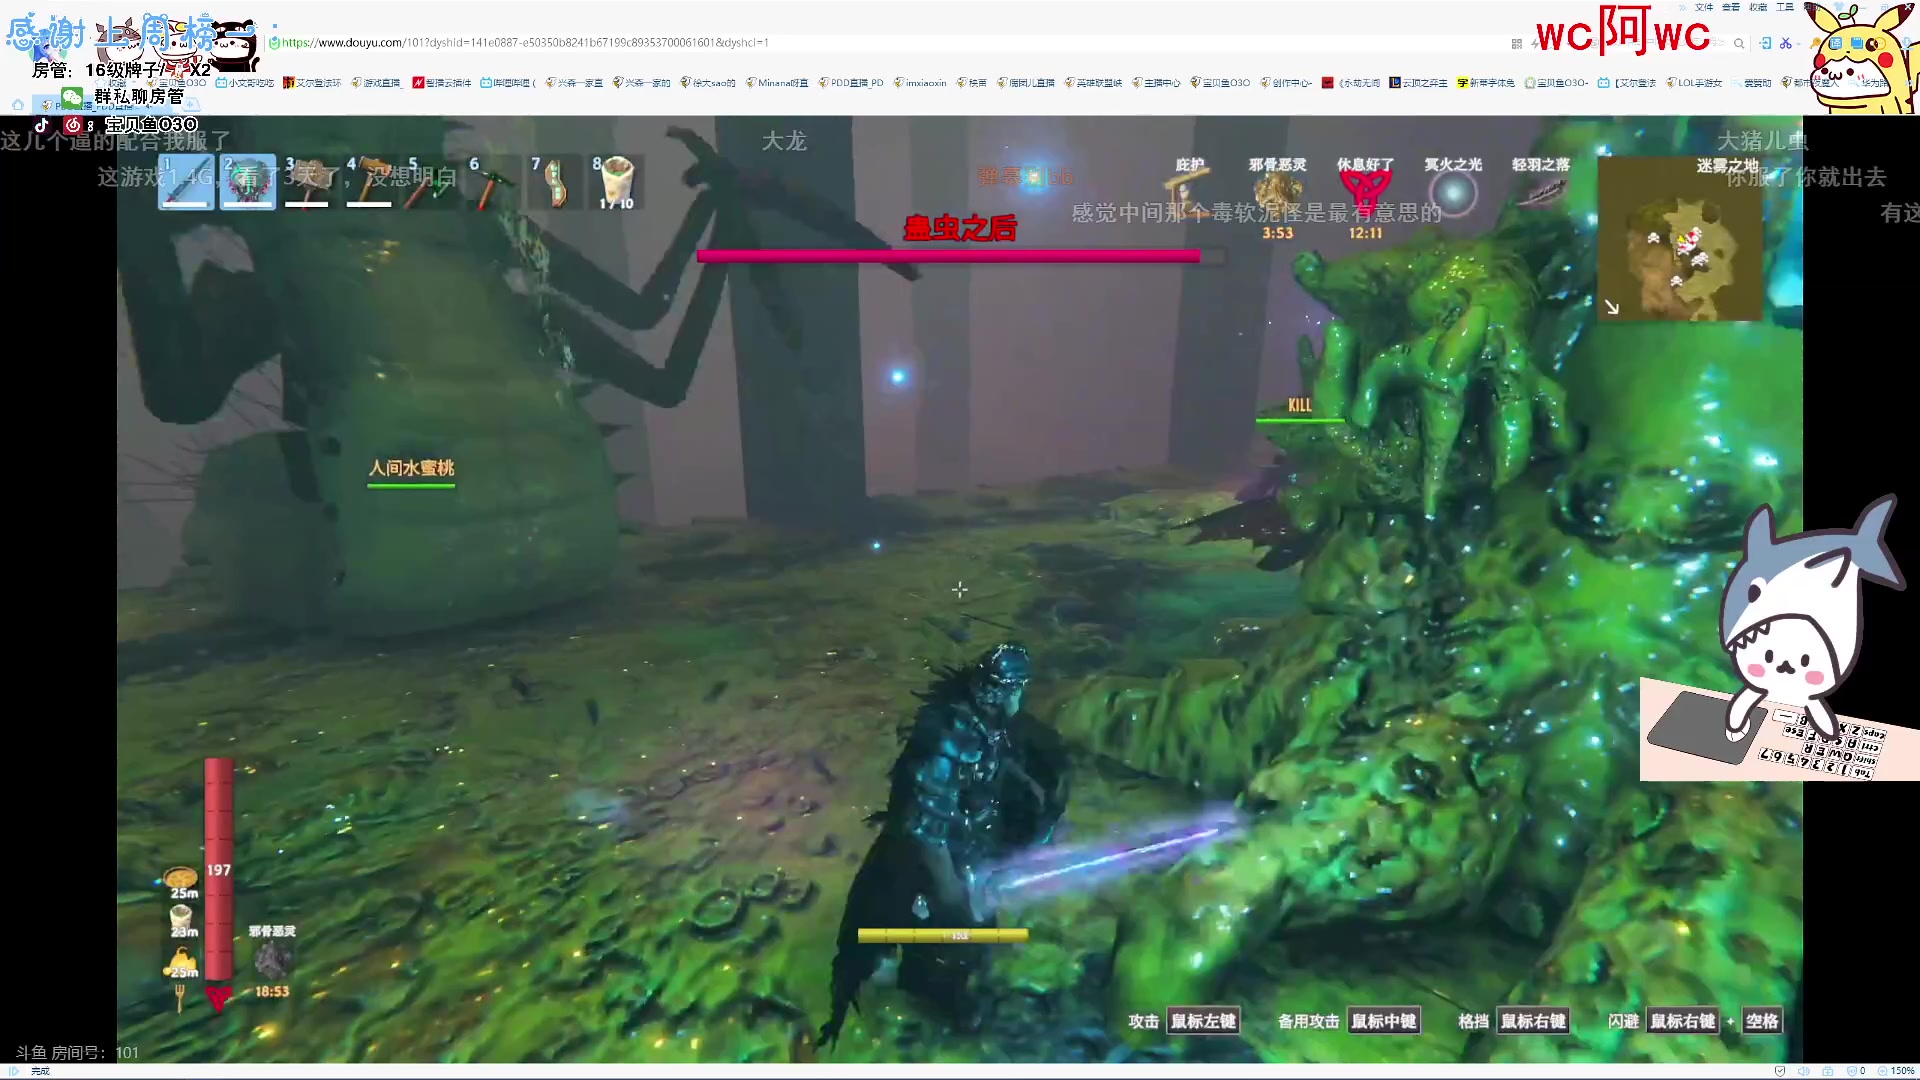
Task: Click the search magnifier icon beside address bar
Action: (1739, 43)
